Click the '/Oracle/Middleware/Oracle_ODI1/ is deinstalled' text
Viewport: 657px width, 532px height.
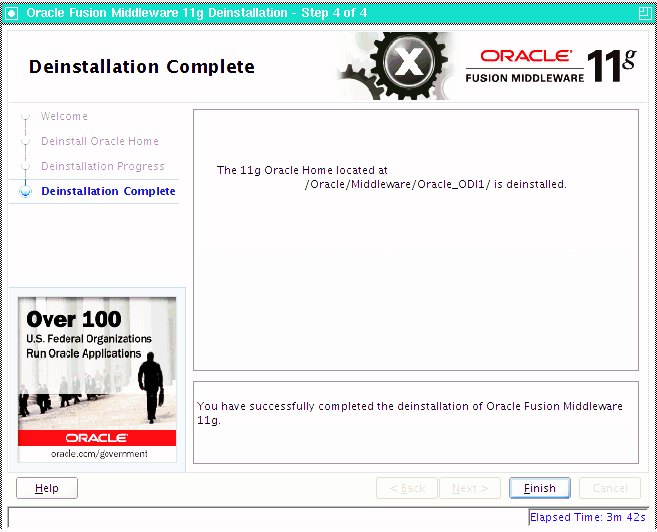[x=435, y=184]
